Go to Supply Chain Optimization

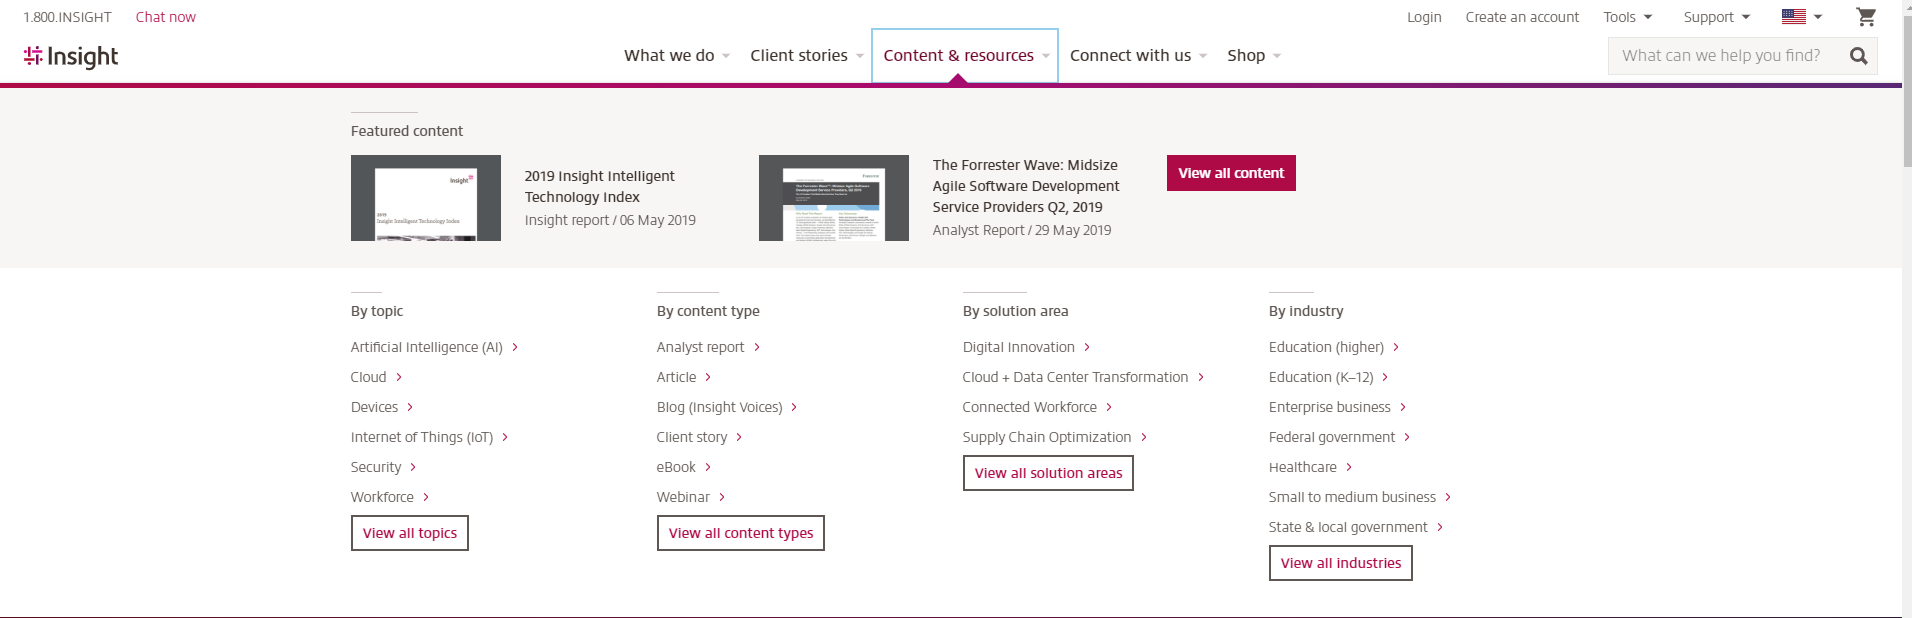(1046, 437)
